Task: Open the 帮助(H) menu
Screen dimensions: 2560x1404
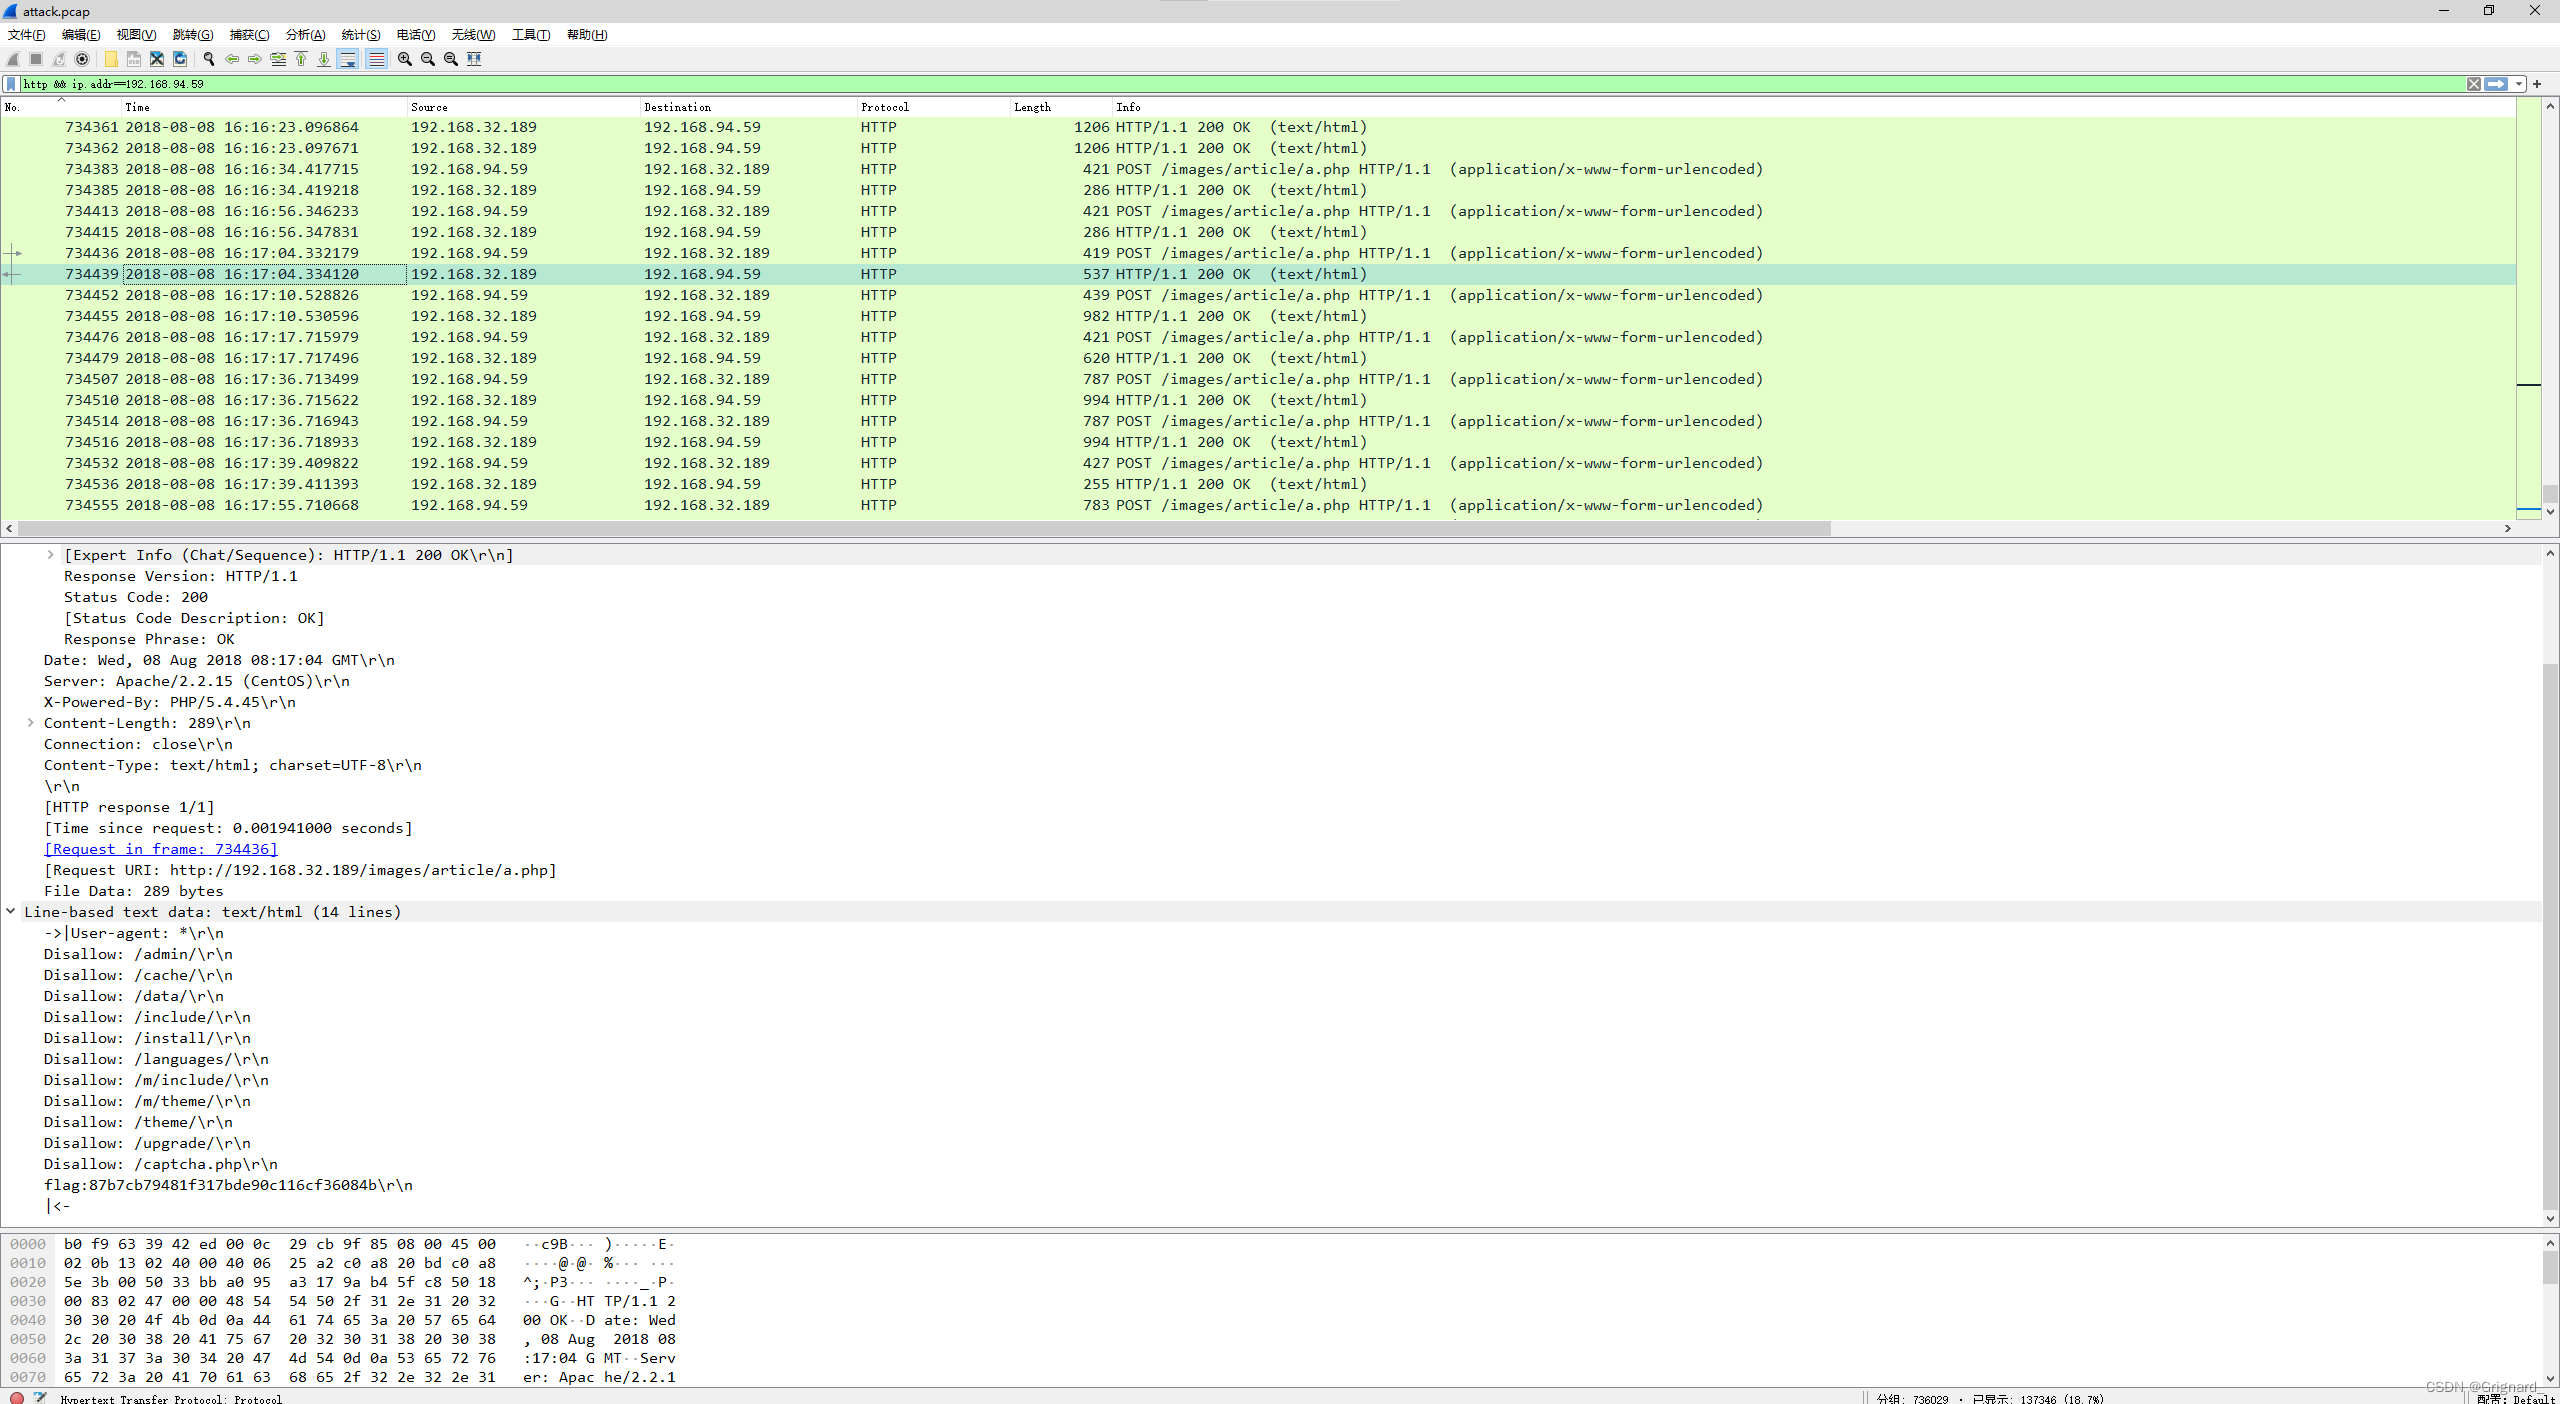Action: click(x=587, y=35)
